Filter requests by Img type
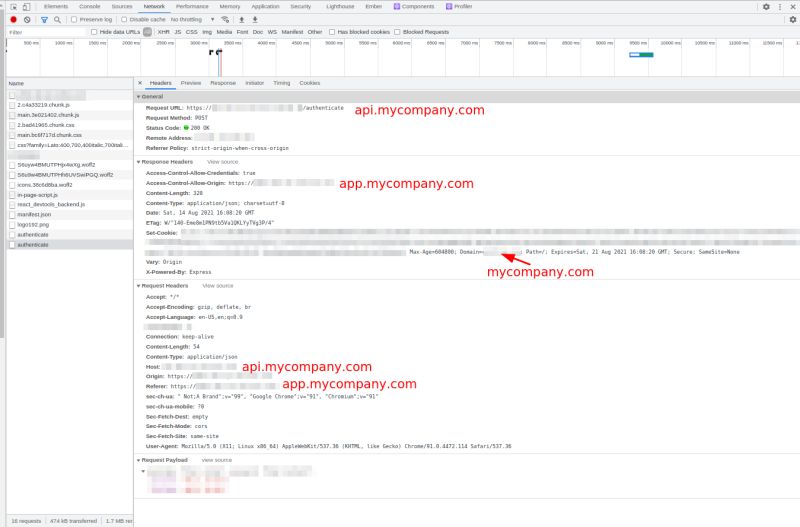800x527 pixels. (x=207, y=32)
